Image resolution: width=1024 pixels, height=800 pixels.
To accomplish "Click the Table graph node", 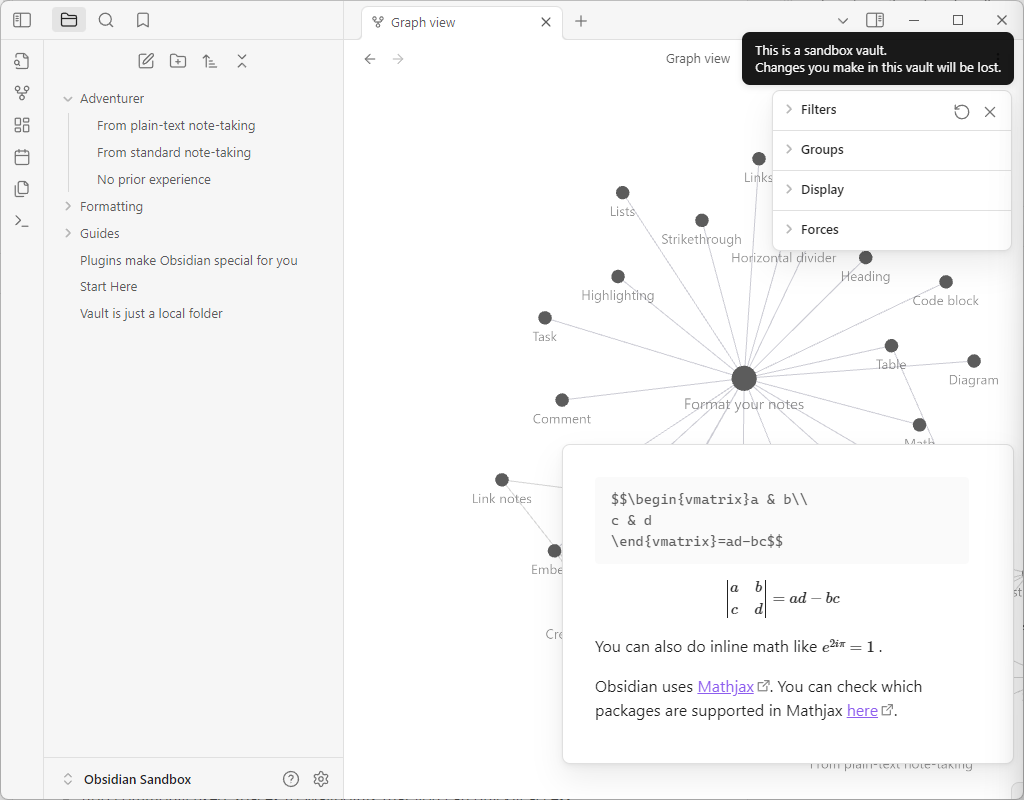I will pos(891,345).
